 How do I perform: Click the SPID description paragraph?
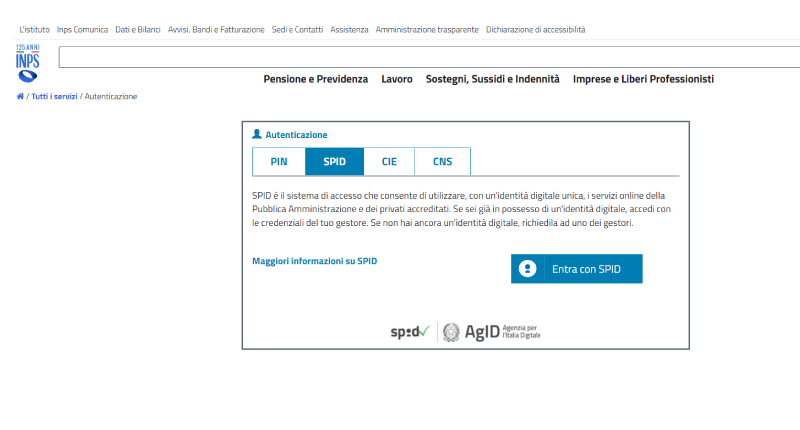pyautogui.click(x=462, y=209)
